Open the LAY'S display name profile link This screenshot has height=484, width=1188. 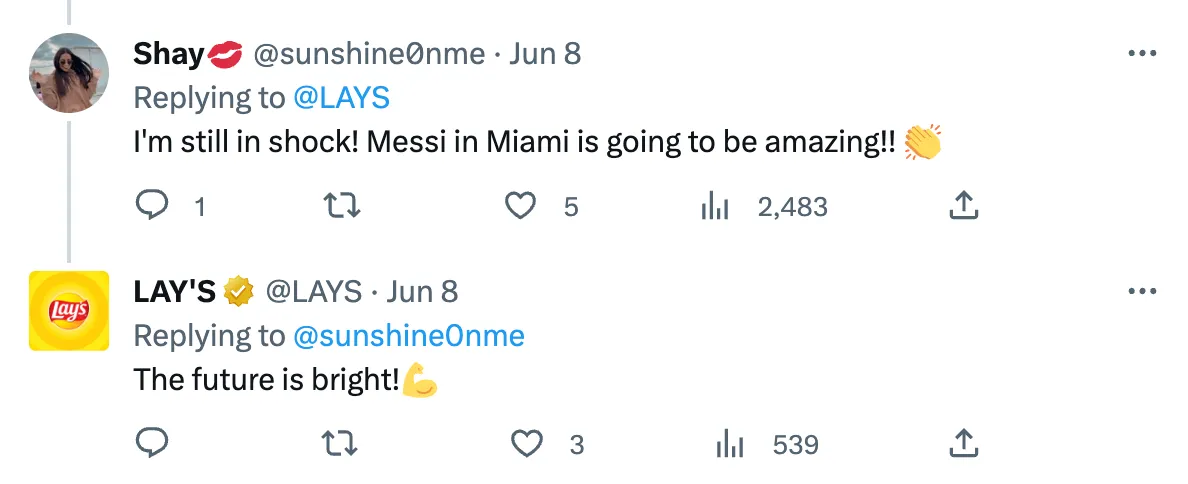[x=175, y=291]
